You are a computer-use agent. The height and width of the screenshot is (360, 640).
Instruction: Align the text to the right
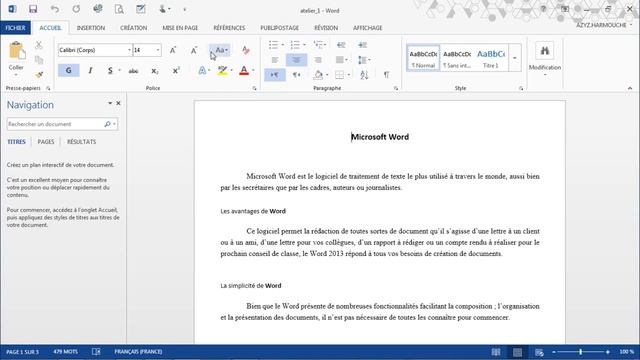pyautogui.click(x=318, y=60)
